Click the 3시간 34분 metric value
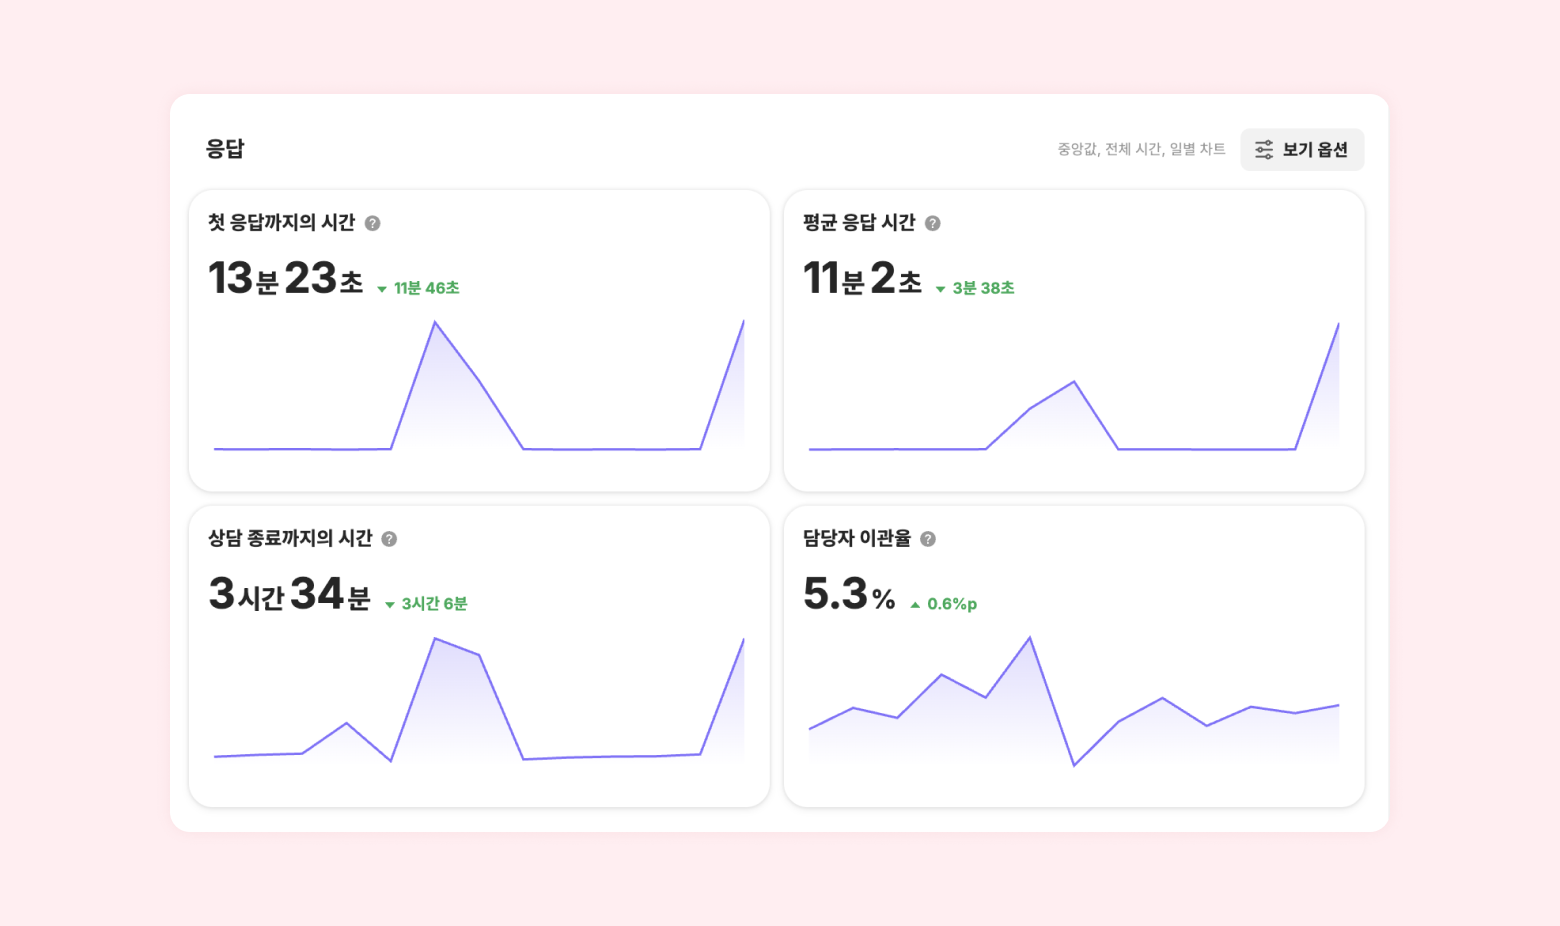1560x926 pixels. click(289, 594)
